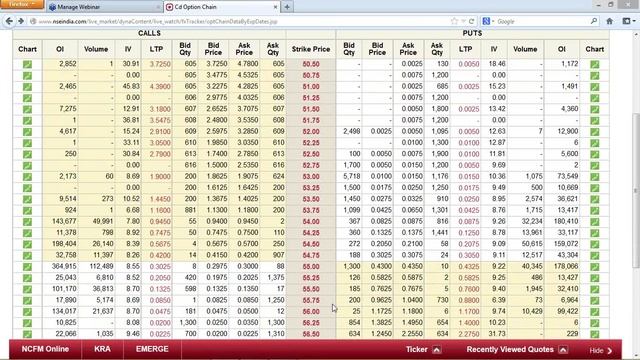This screenshot has height=360, width=640.
Task: Open the calls chart for strike 54.00
Action: point(27,222)
